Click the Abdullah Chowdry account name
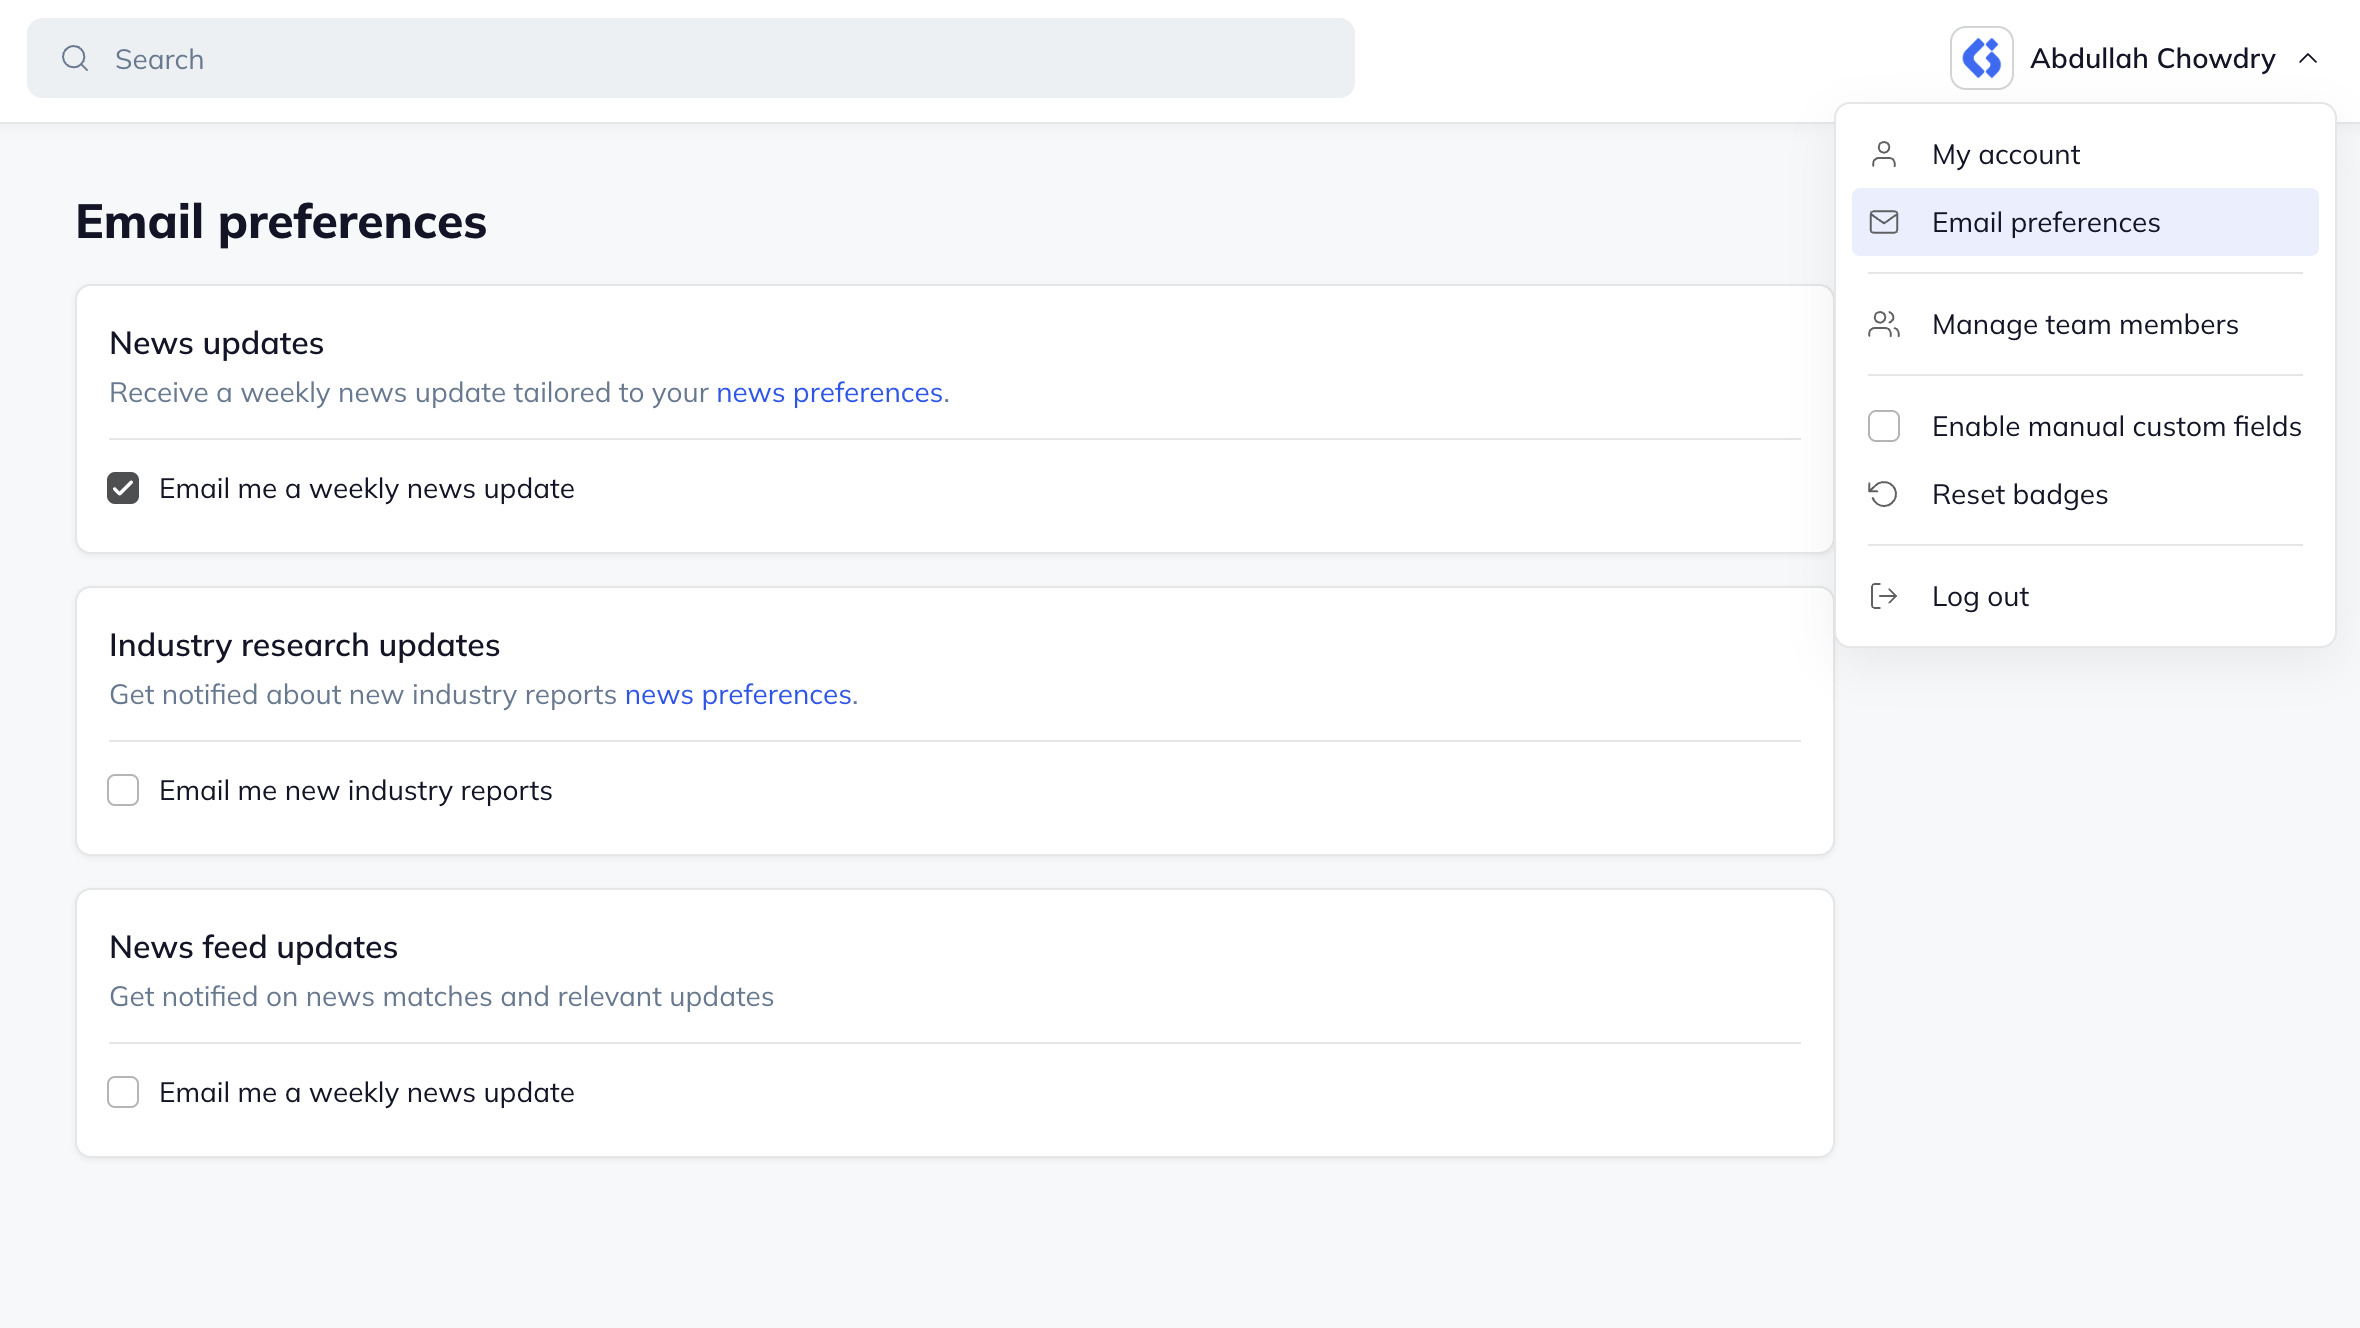This screenshot has width=2360, height=1328. pyautogui.click(x=2152, y=59)
